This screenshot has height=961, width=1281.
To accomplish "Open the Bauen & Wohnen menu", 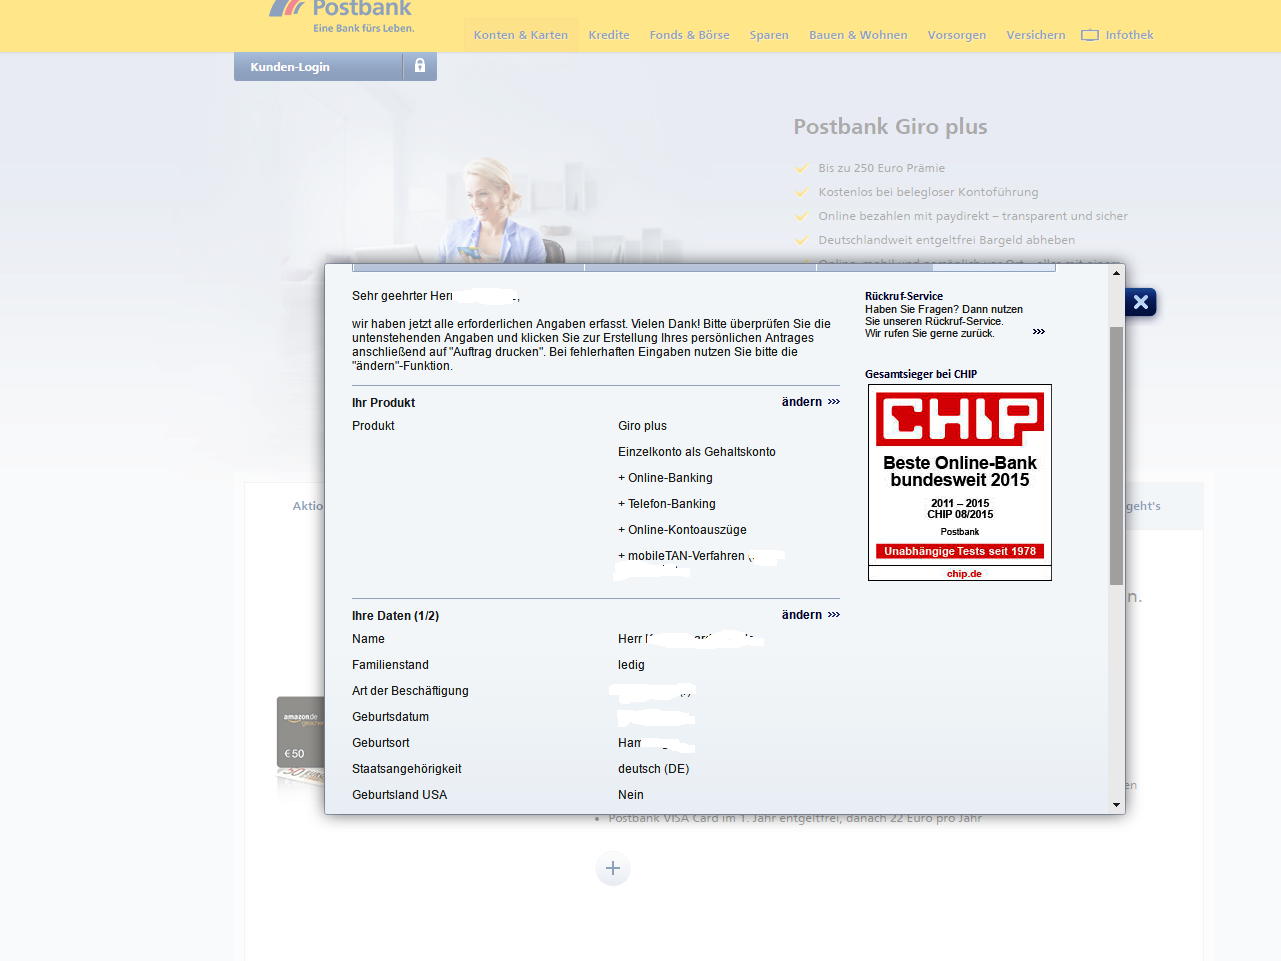I will pos(858,35).
